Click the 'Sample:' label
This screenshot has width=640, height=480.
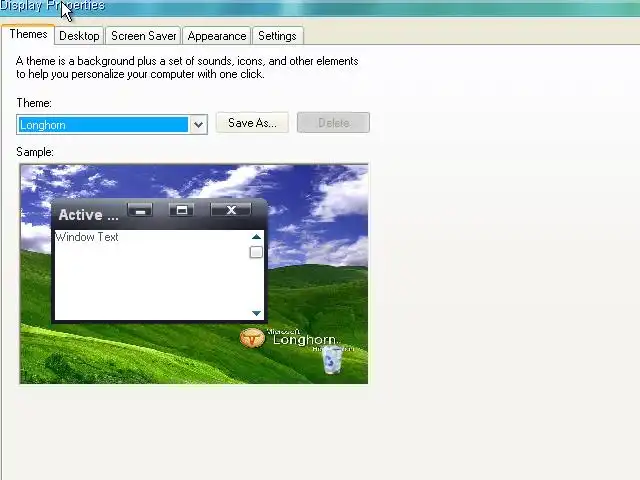35,152
